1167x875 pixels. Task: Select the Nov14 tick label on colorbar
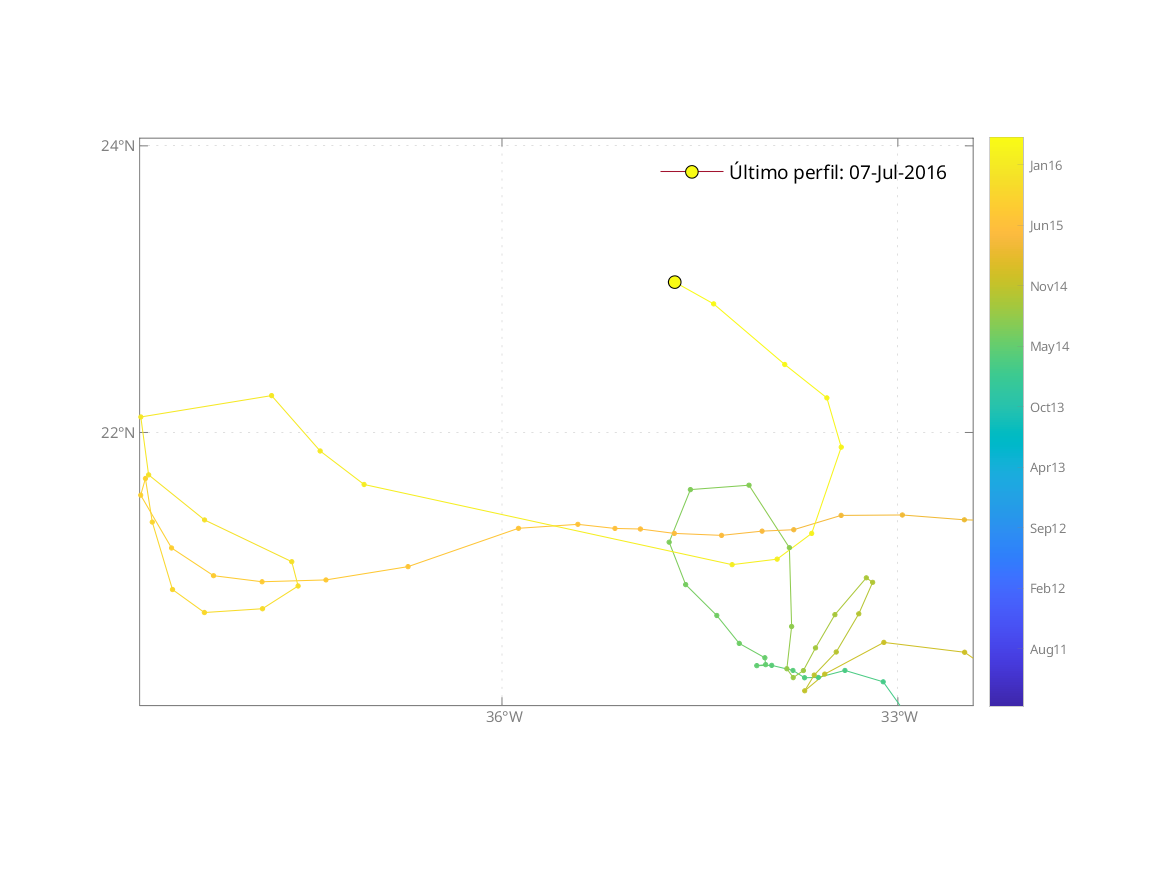[x=1048, y=287]
